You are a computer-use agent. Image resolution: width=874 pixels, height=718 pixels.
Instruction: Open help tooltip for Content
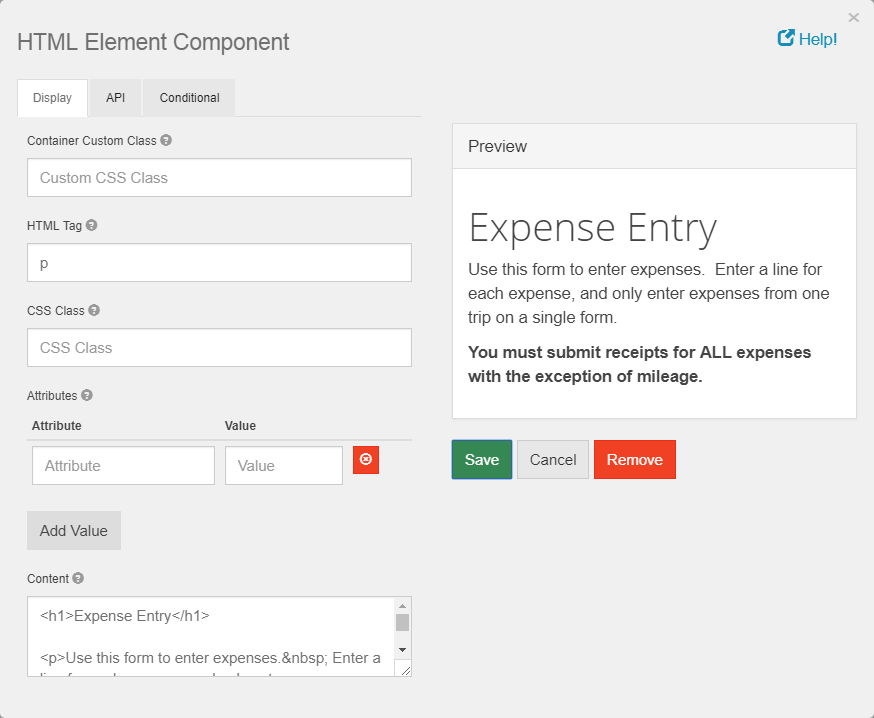click(76, 578)
